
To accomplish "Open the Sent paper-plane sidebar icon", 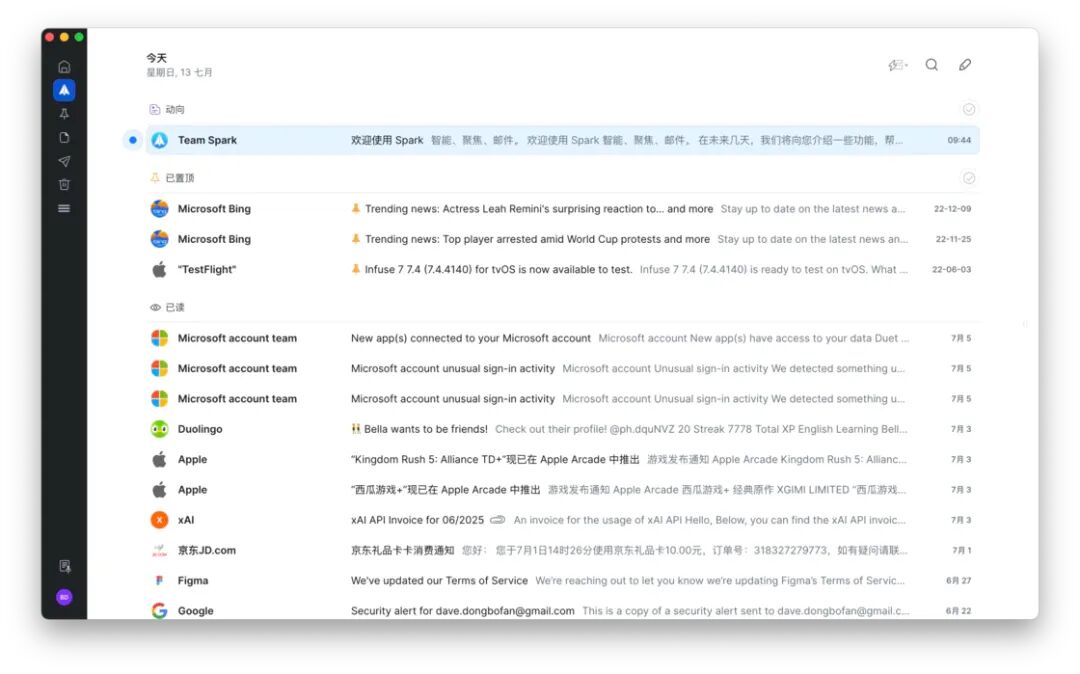I will 64,161.
